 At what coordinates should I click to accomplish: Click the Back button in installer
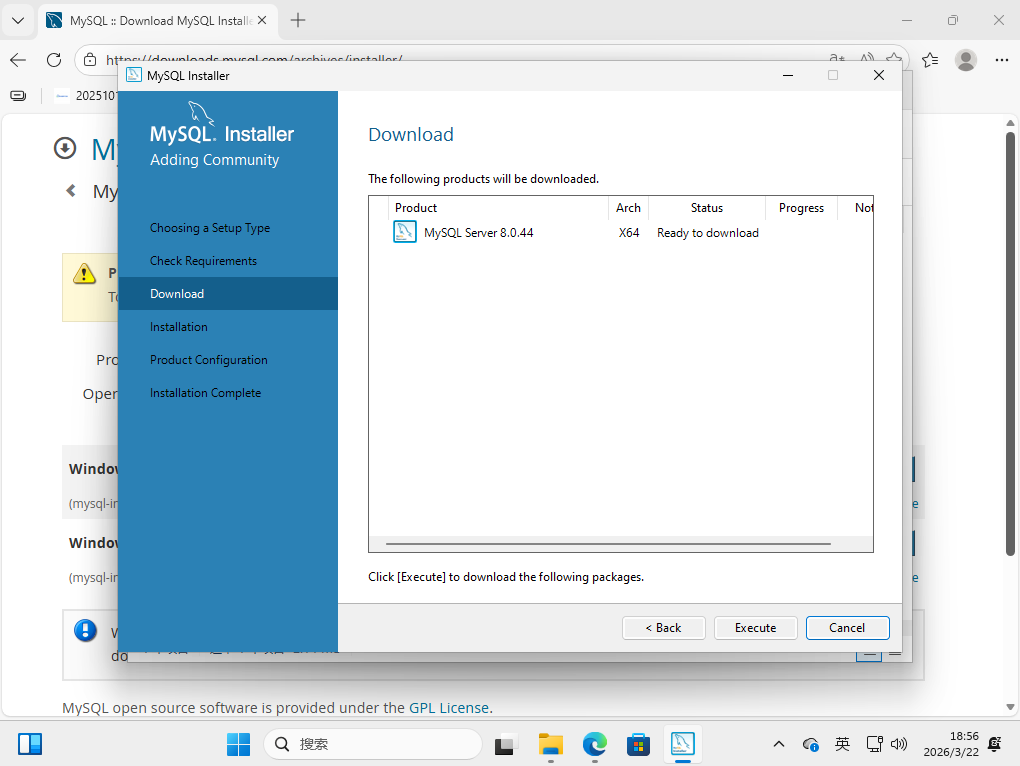pyautogui.click(x=664, y=627)
